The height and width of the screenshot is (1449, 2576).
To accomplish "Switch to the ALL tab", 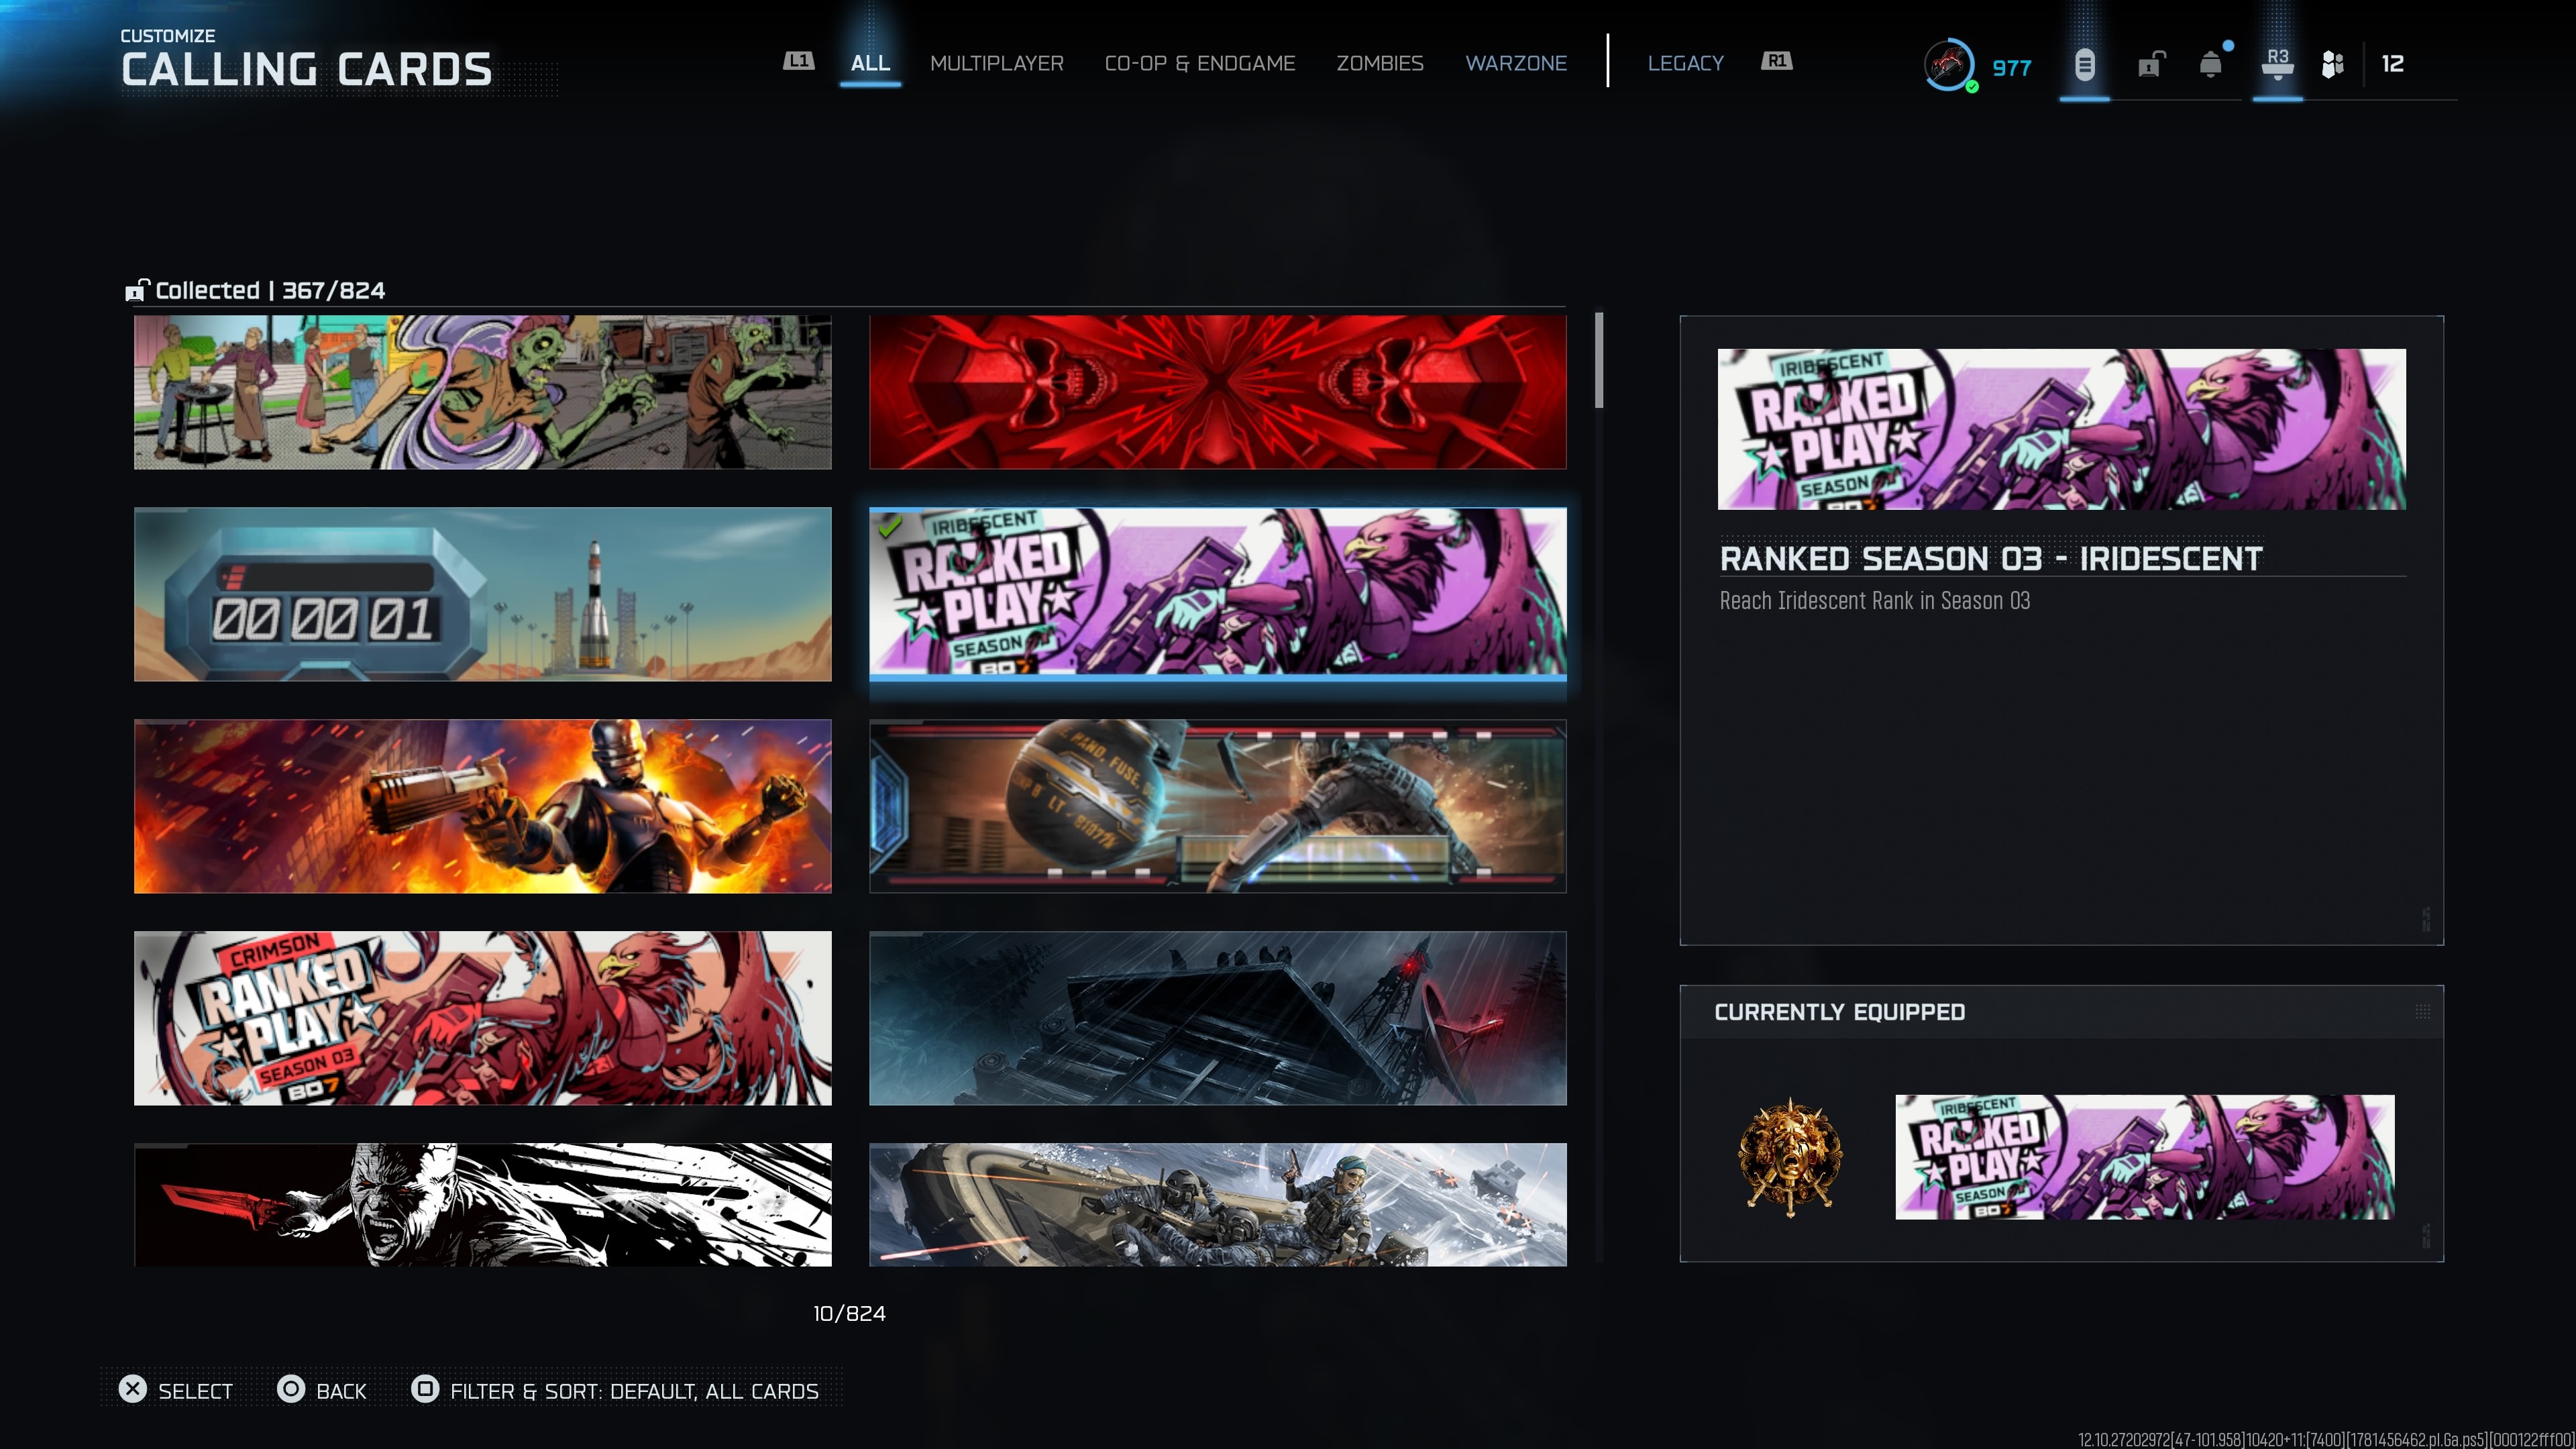I will 870,63.
